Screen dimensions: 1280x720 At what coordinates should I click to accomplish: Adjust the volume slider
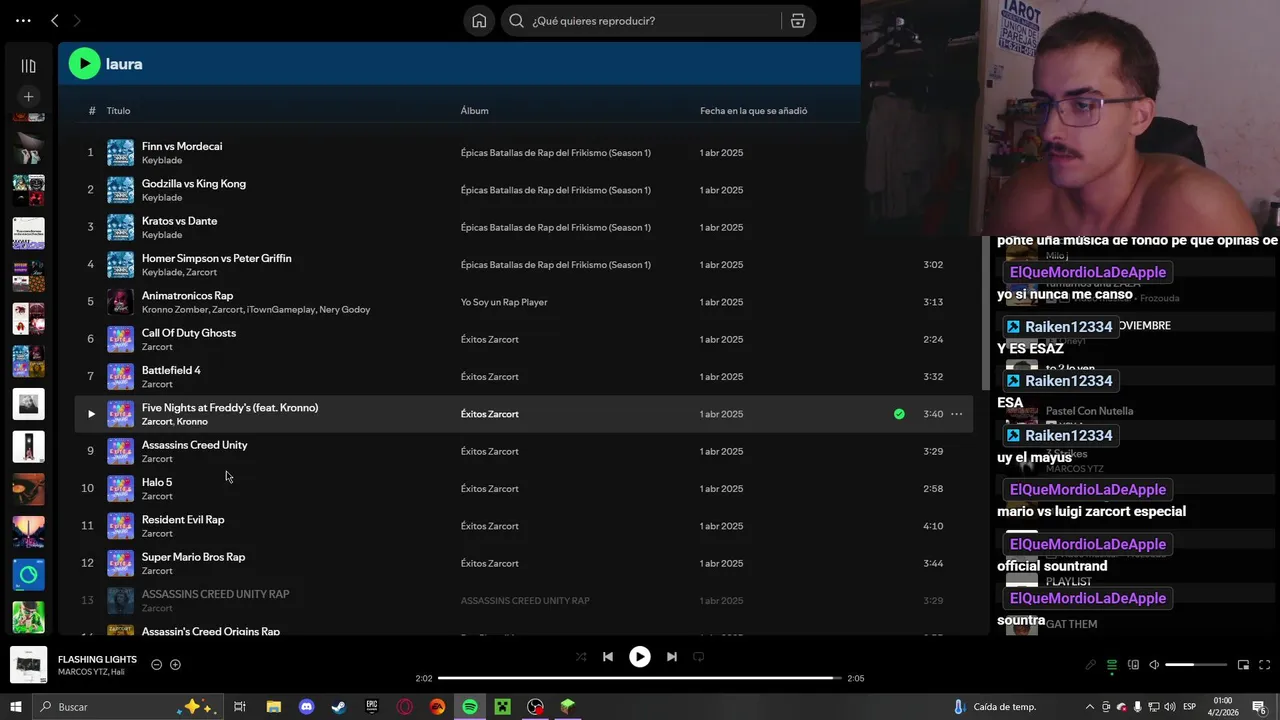point(1196,665)
